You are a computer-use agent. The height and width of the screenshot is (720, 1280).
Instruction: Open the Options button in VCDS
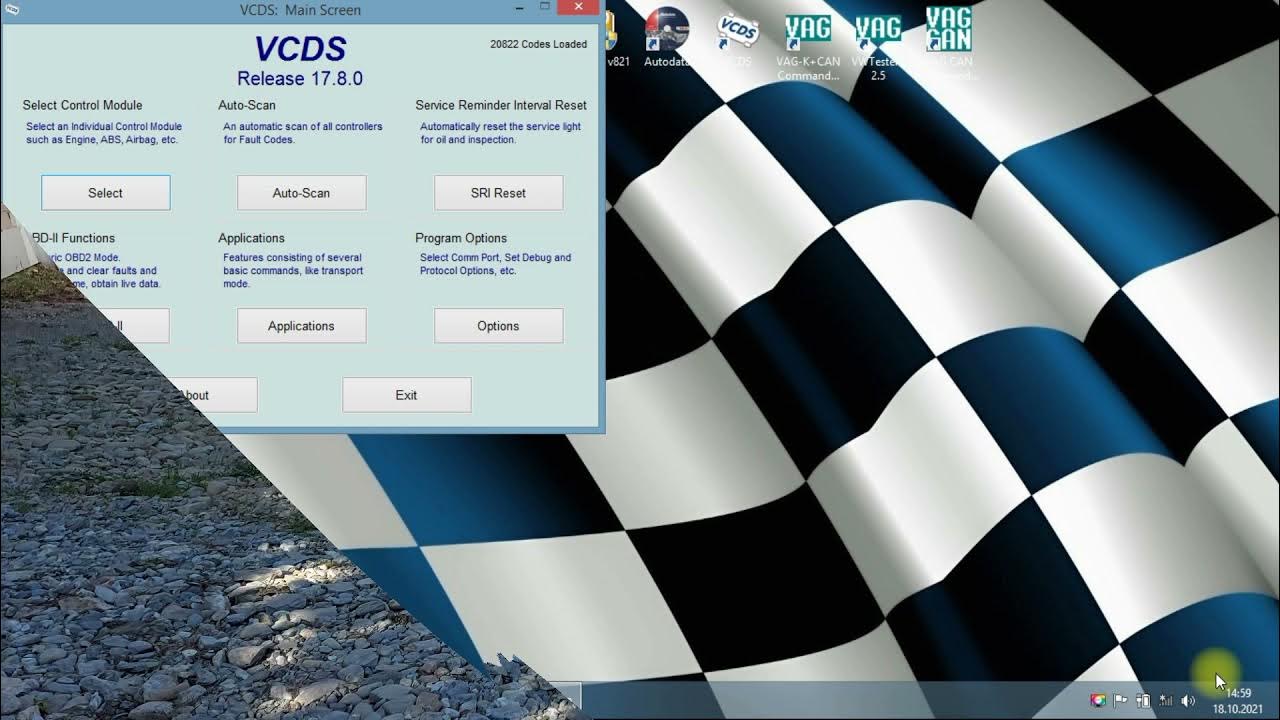tap(498, 326)
